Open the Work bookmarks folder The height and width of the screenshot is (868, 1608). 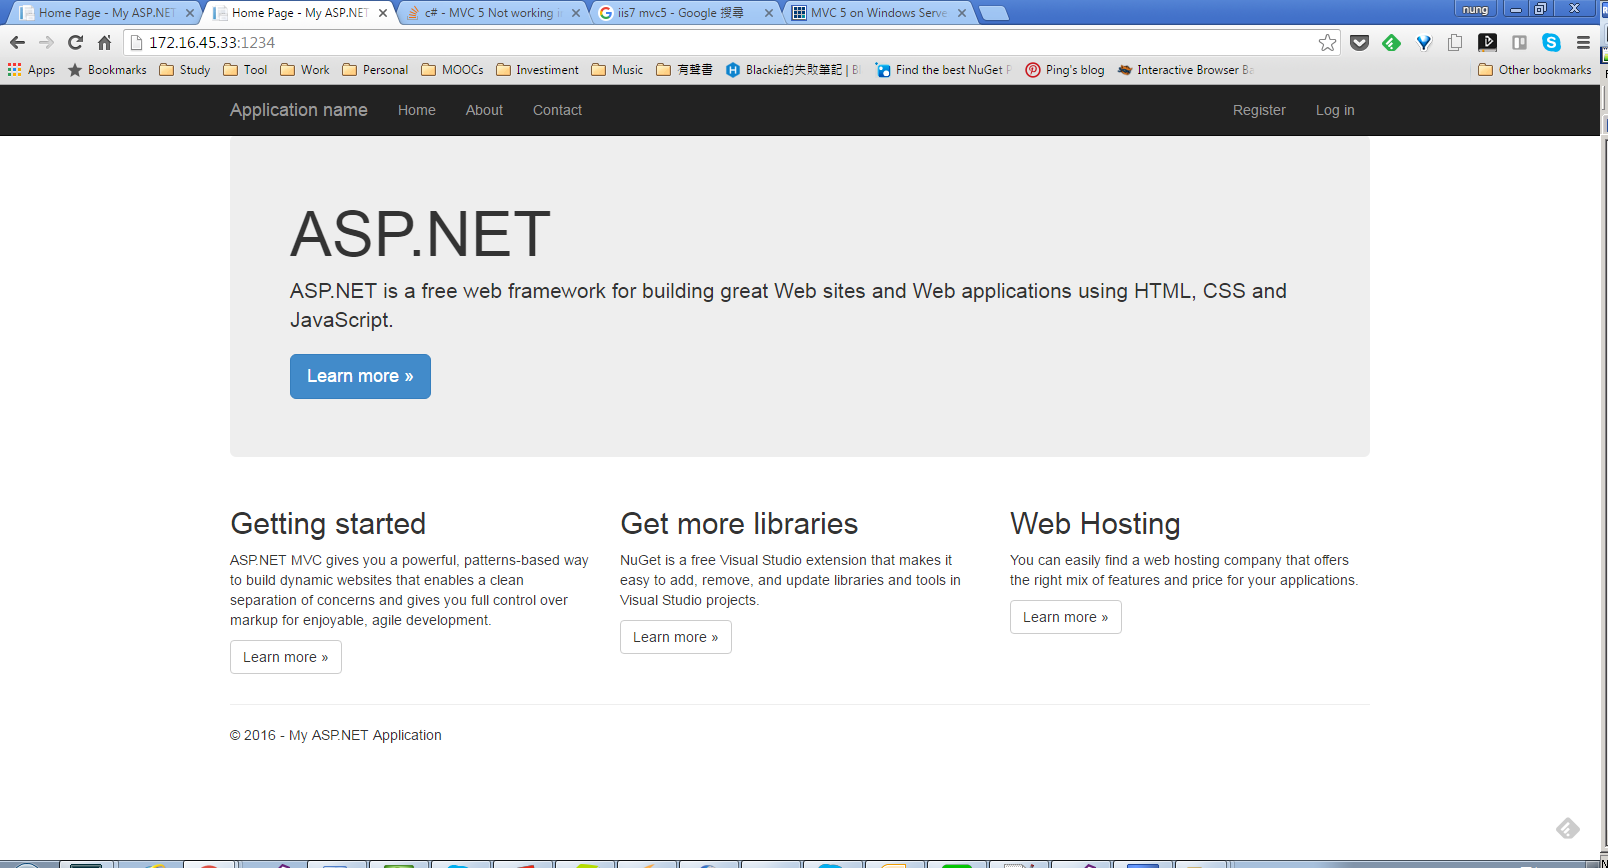point(305,70)
